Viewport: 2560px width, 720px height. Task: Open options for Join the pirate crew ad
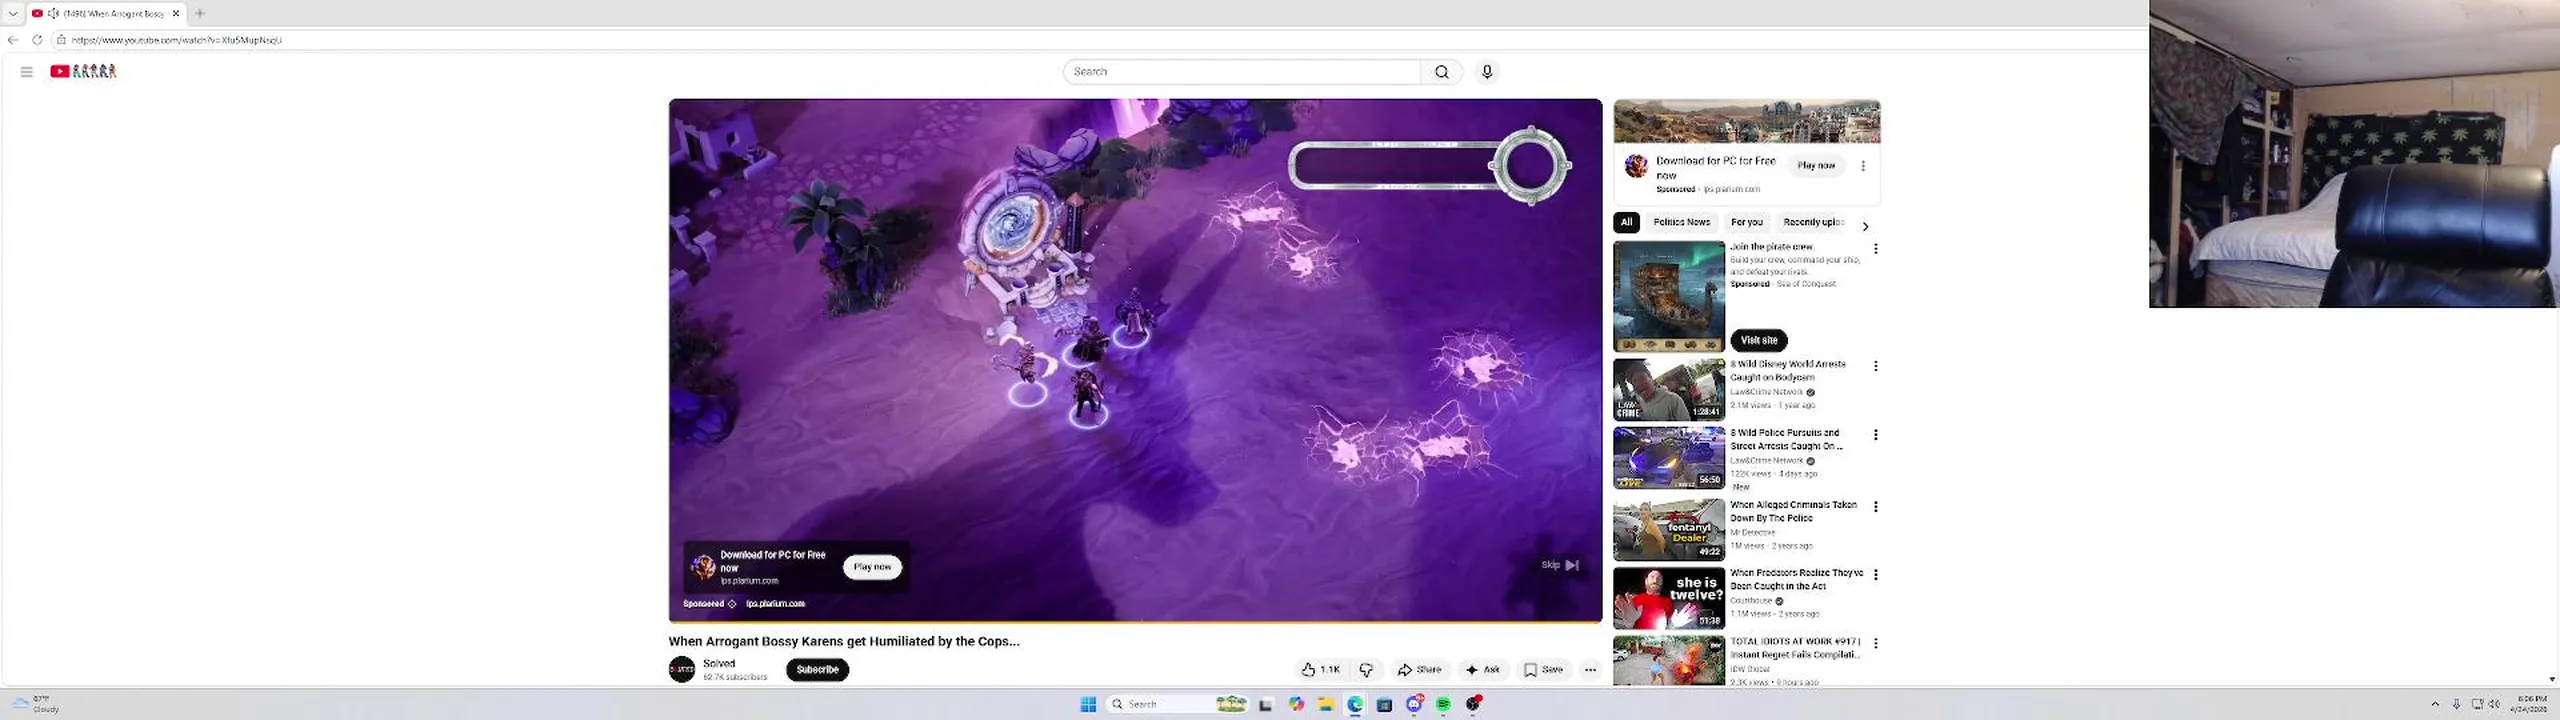[x=1876, y=248]
